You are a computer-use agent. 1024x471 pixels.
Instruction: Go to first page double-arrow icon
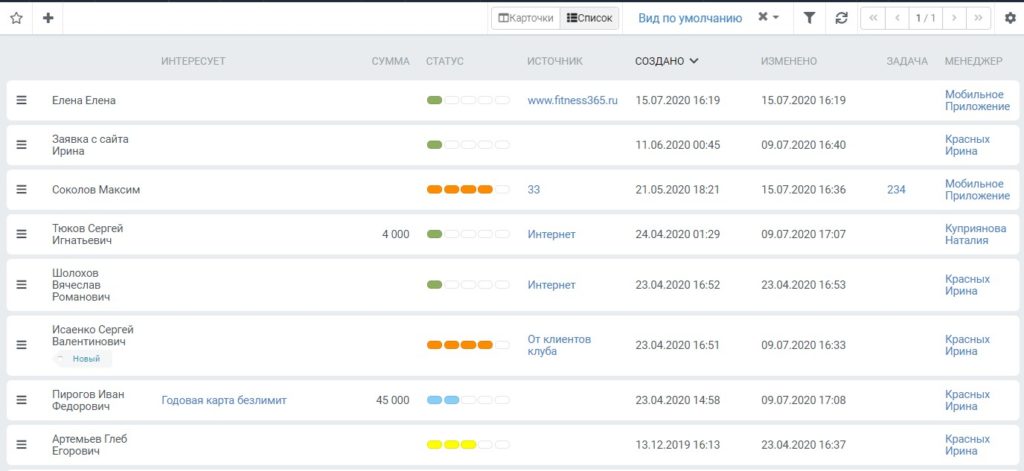pos(873,18)
